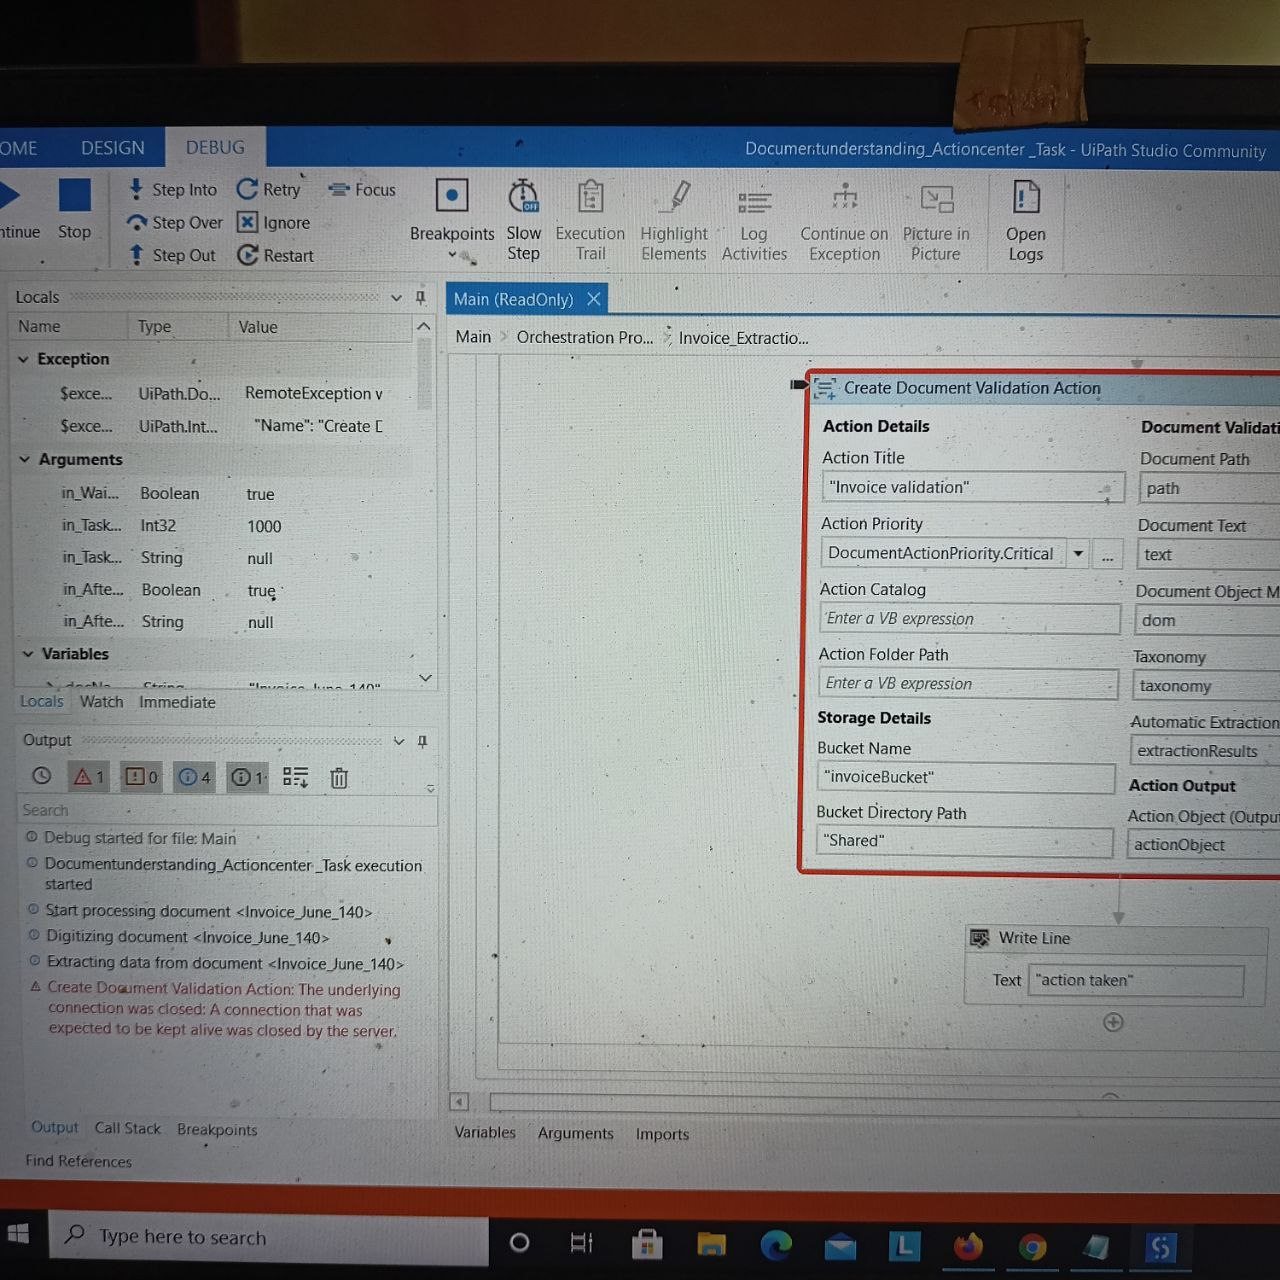Switch to the Watch tab
This screenshot has height=1280, width=1280.
pyautogui.click(x=101, y=702)
